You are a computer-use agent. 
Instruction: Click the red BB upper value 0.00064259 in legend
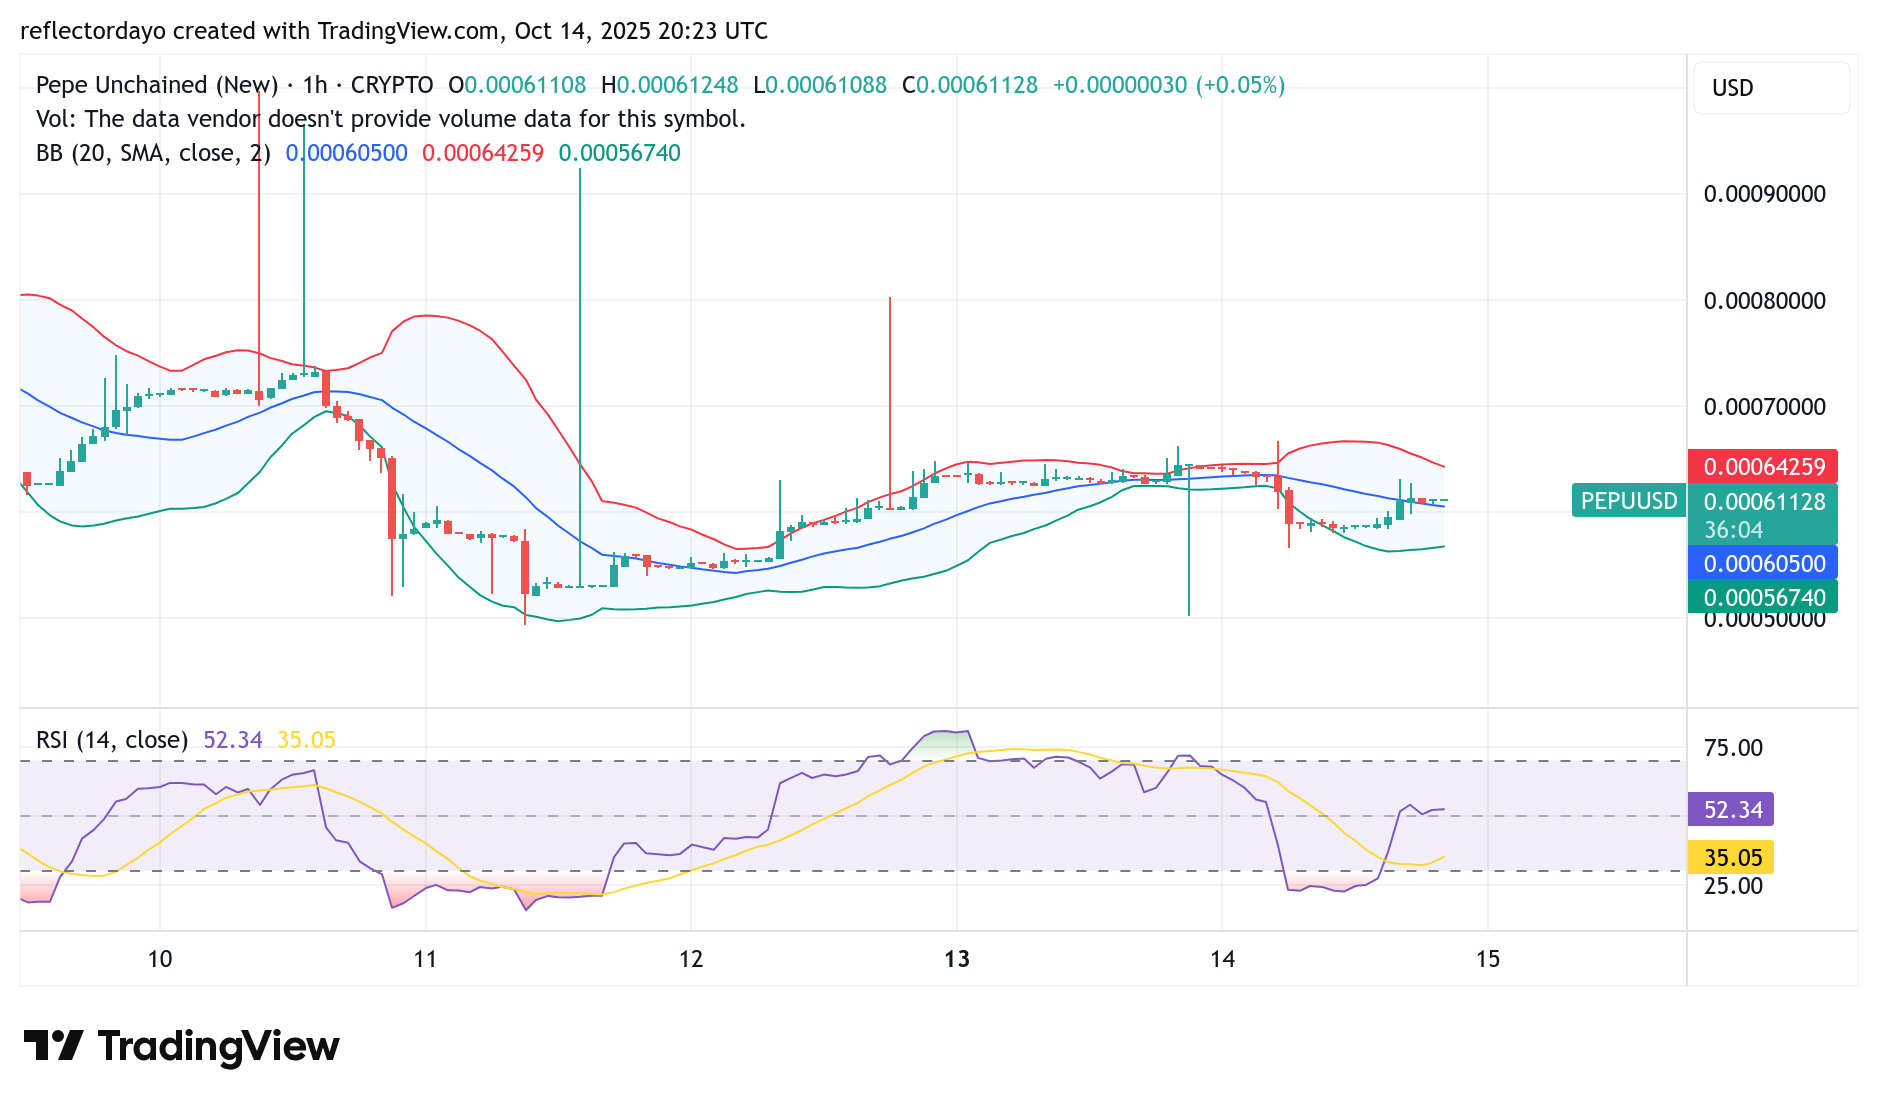coord(483,153)
